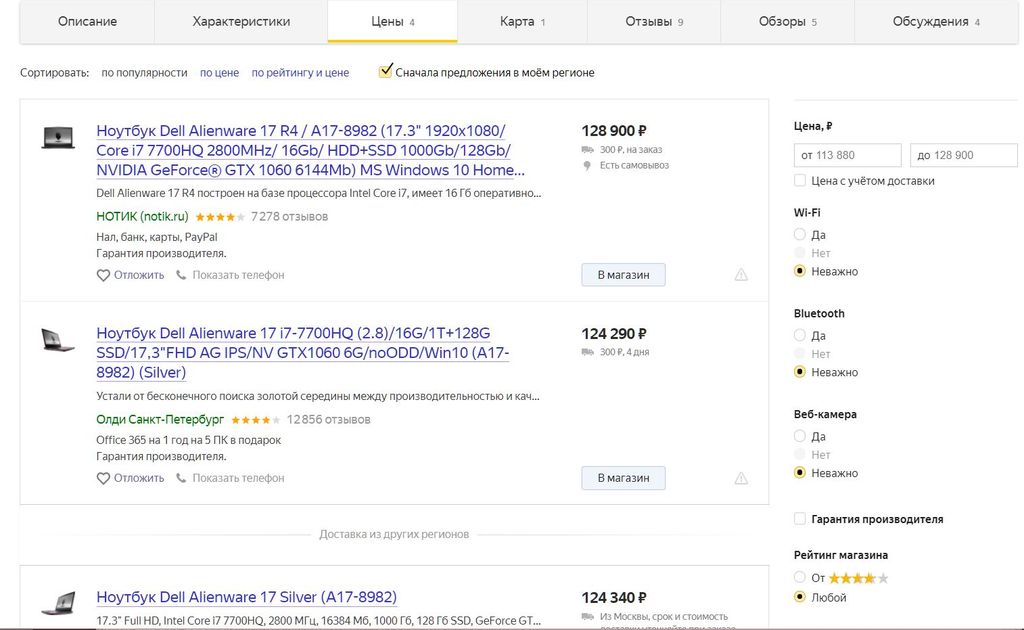Report the Олди offer via warning triangle
1024x630 pixels.
pos(741,478)
